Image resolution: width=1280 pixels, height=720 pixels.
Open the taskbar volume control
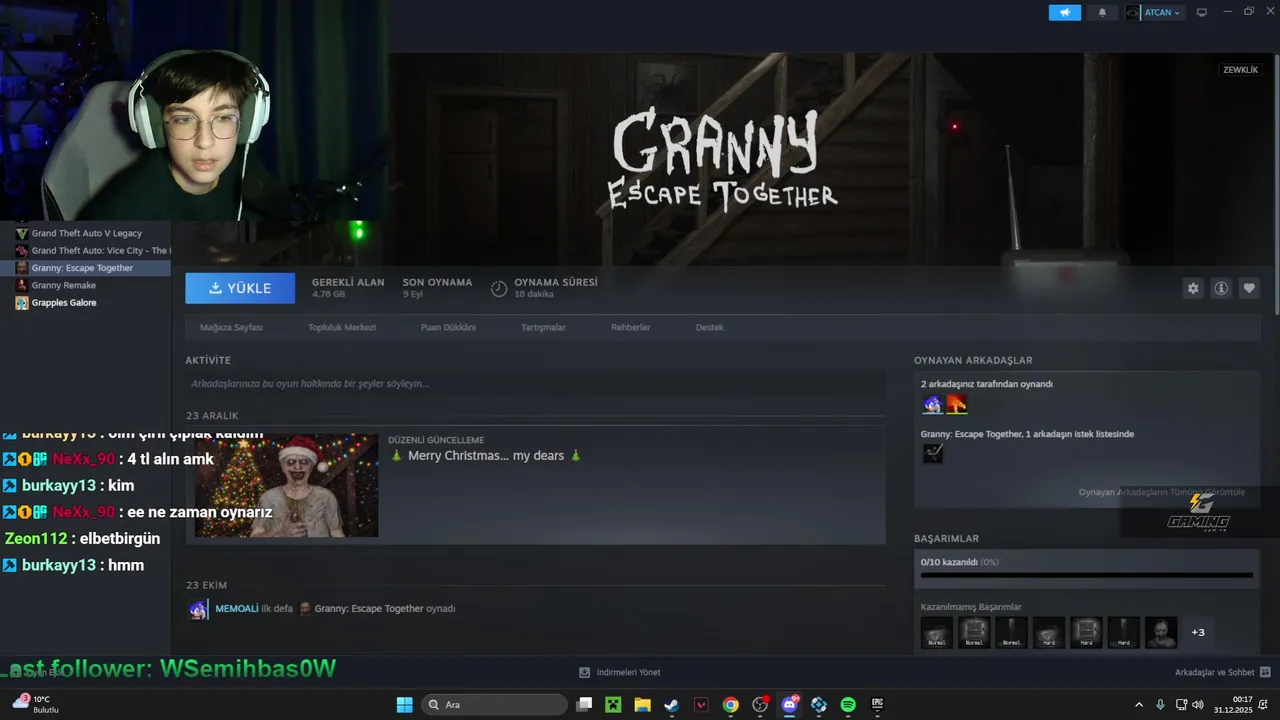pos(1198,705)
